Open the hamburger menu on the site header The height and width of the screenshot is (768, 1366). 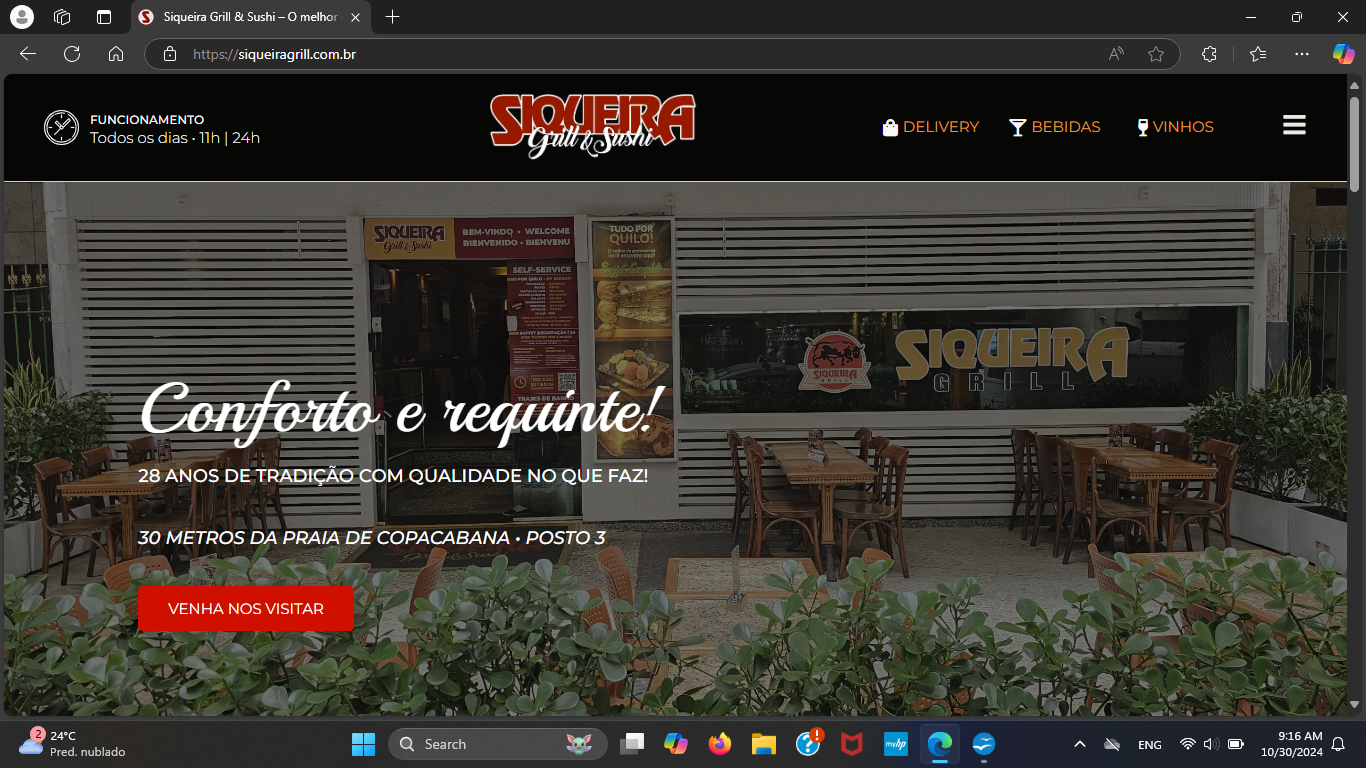click(1294, 125)
